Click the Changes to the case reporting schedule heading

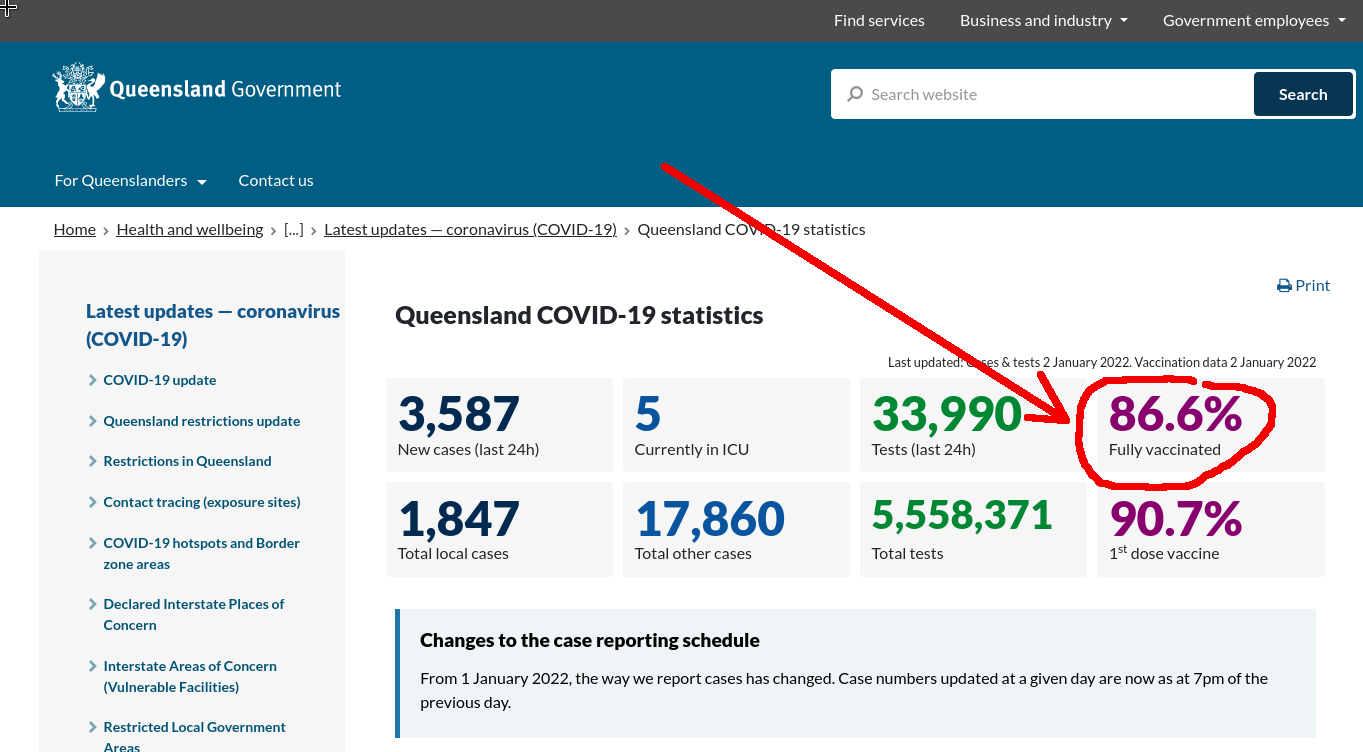tap(590, 640)
